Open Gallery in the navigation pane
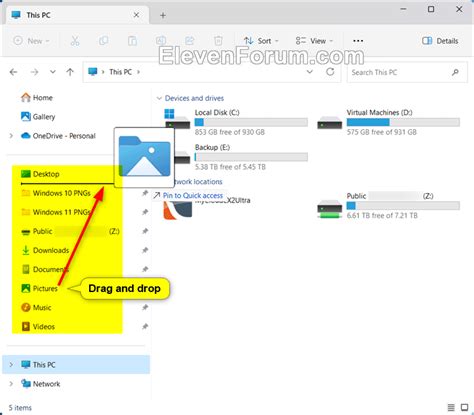The width and height of the screenshot is (474, 415). [x=38, y=117]
